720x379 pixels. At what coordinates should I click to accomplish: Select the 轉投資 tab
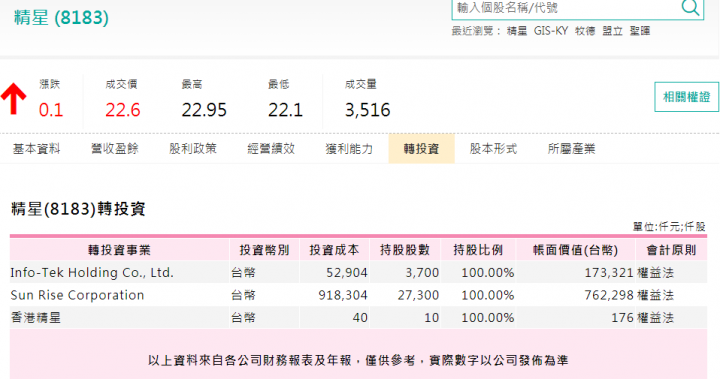pos(422,148)
